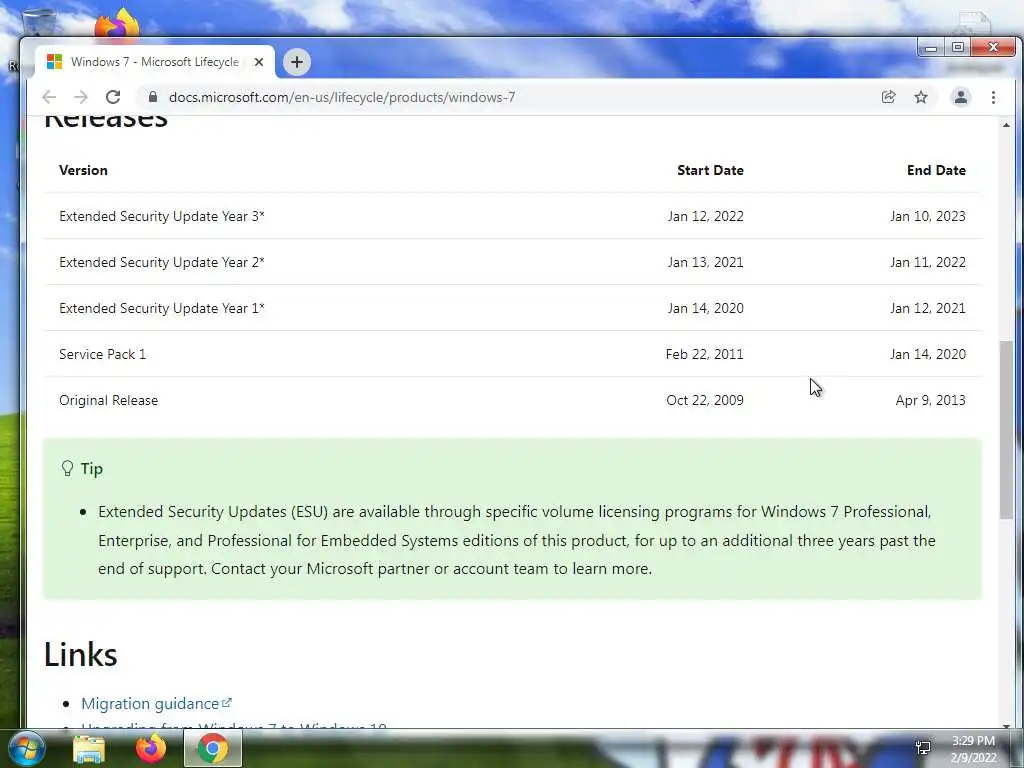Restore down the Chrome window
1024x768 pixels.
tap(957, 48)
